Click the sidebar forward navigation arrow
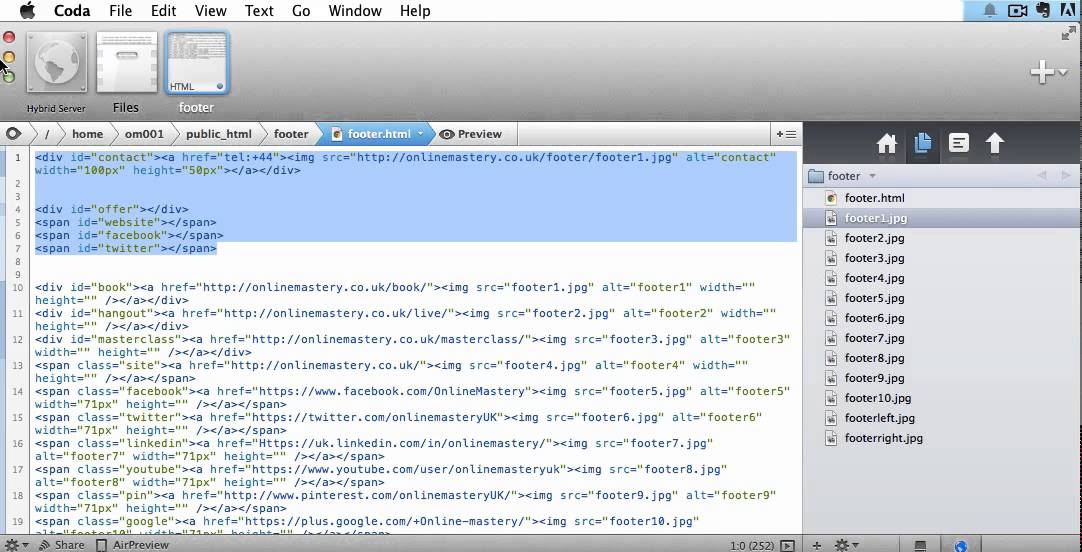Image resolution: width=1082 pixels, height=552 pixels. point(1065,176)
